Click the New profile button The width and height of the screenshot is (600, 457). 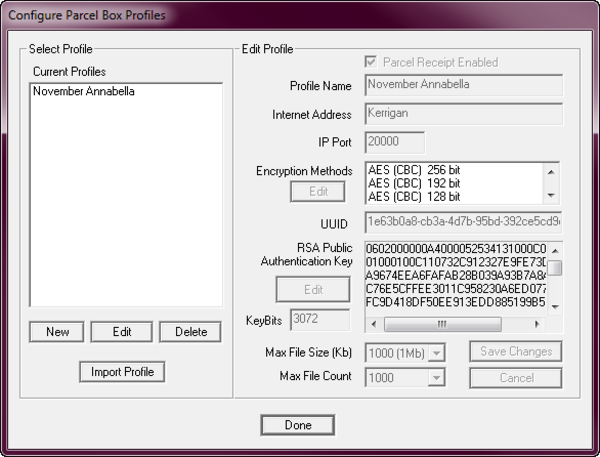[56, 332]
